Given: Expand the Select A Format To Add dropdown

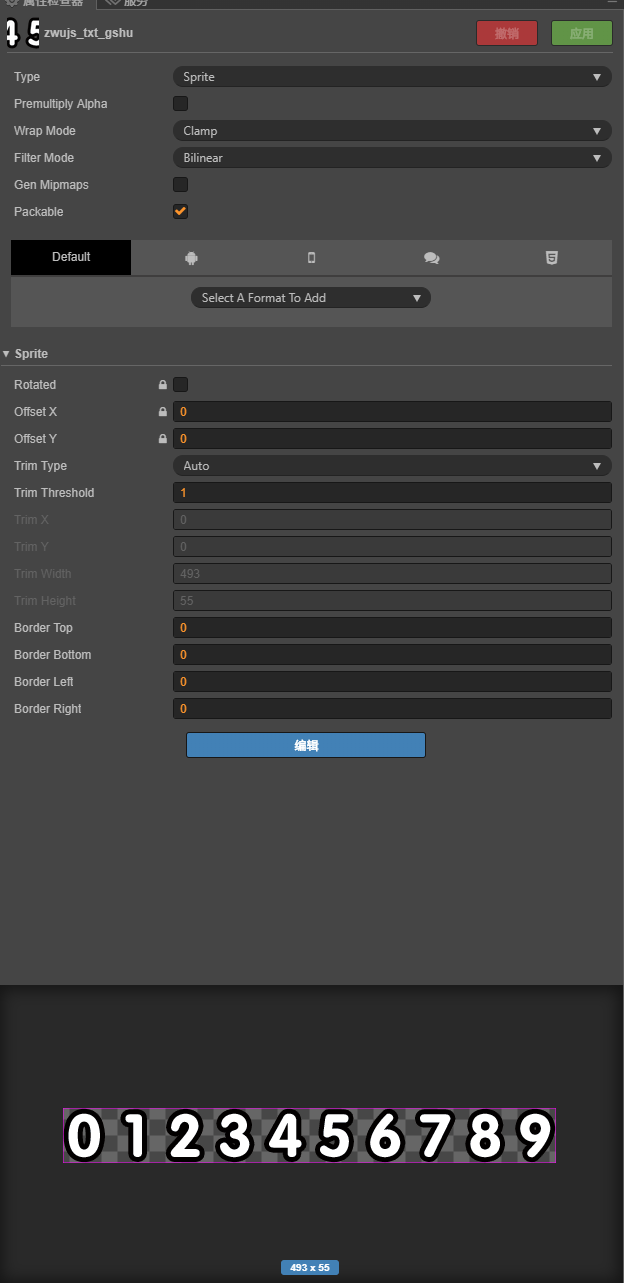Looking at the screenshot, I should tap(310, 298).
